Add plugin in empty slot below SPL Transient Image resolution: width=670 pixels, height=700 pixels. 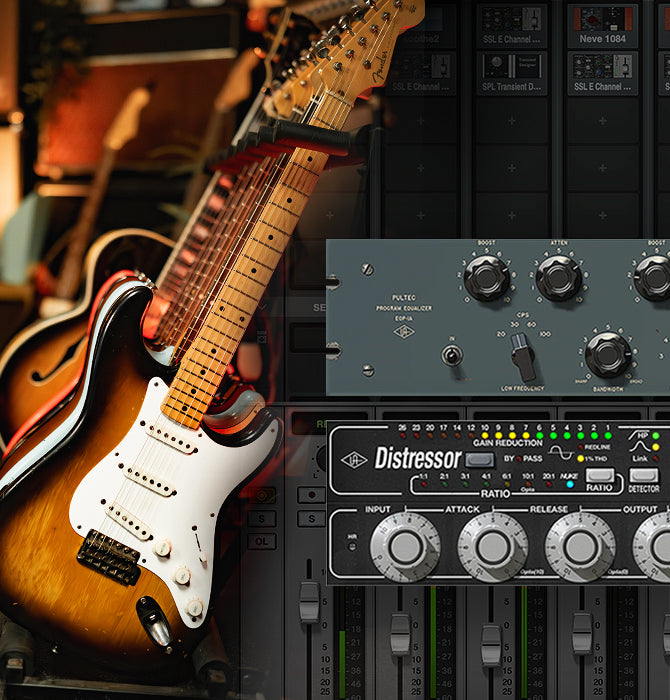tap(511, 120)
